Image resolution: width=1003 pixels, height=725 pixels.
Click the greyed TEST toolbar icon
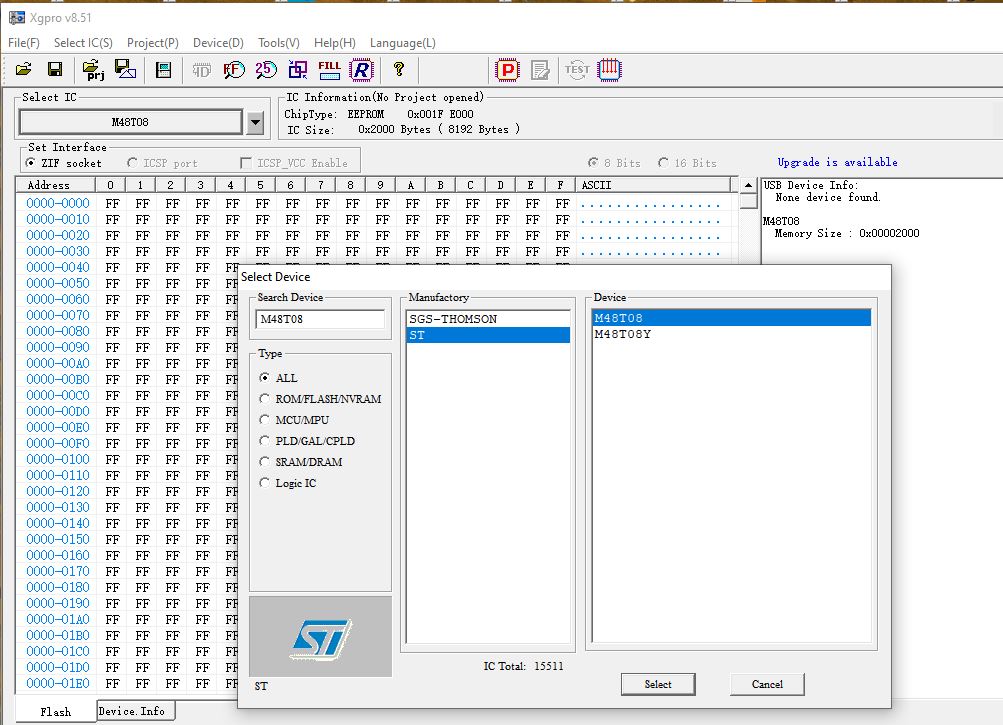coord(577,69)
